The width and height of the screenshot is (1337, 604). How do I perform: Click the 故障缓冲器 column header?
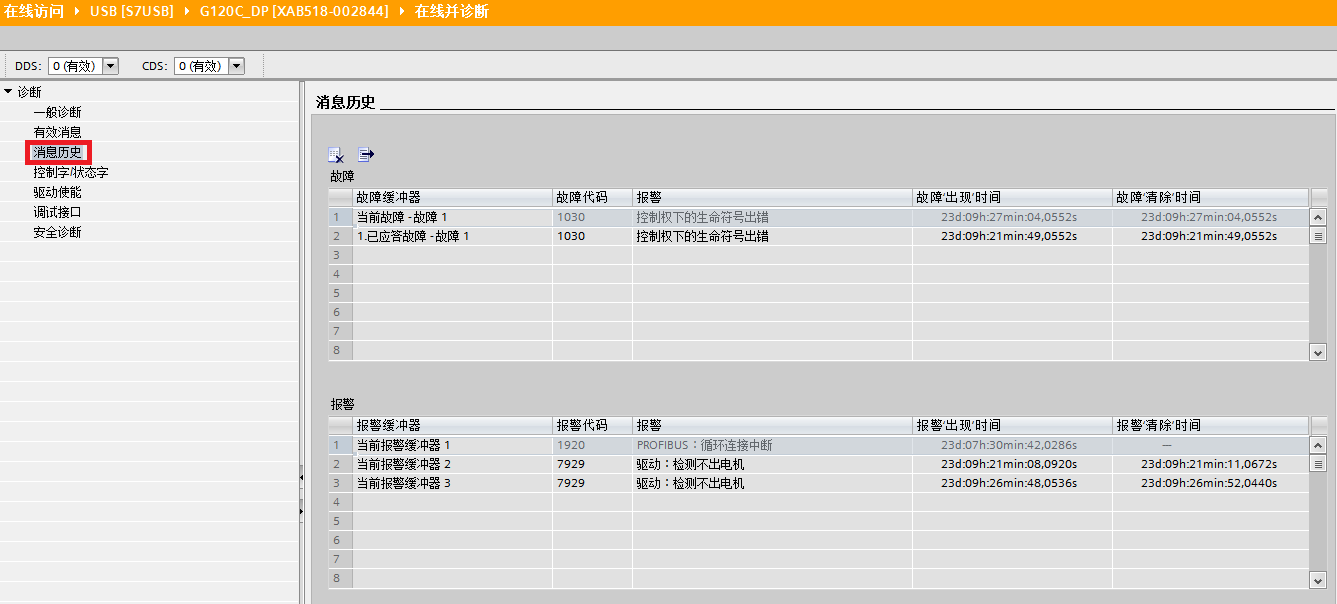pyautogui.click(x=452, y=197)
